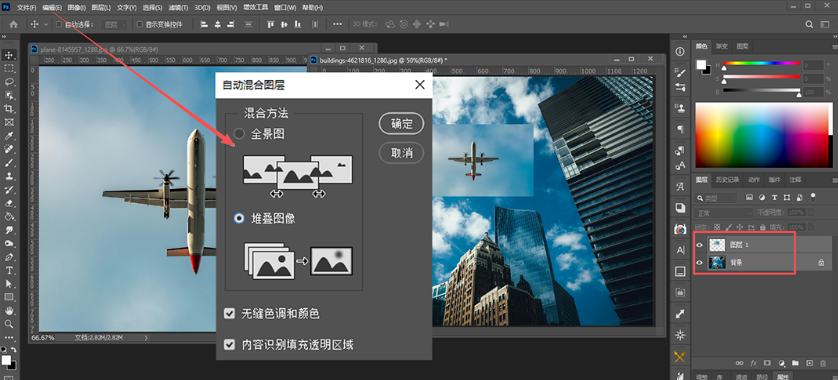Hide the 图层 1 layer eye icon
Viewport: 838px width, 380px height.
(x=699, y=245)
